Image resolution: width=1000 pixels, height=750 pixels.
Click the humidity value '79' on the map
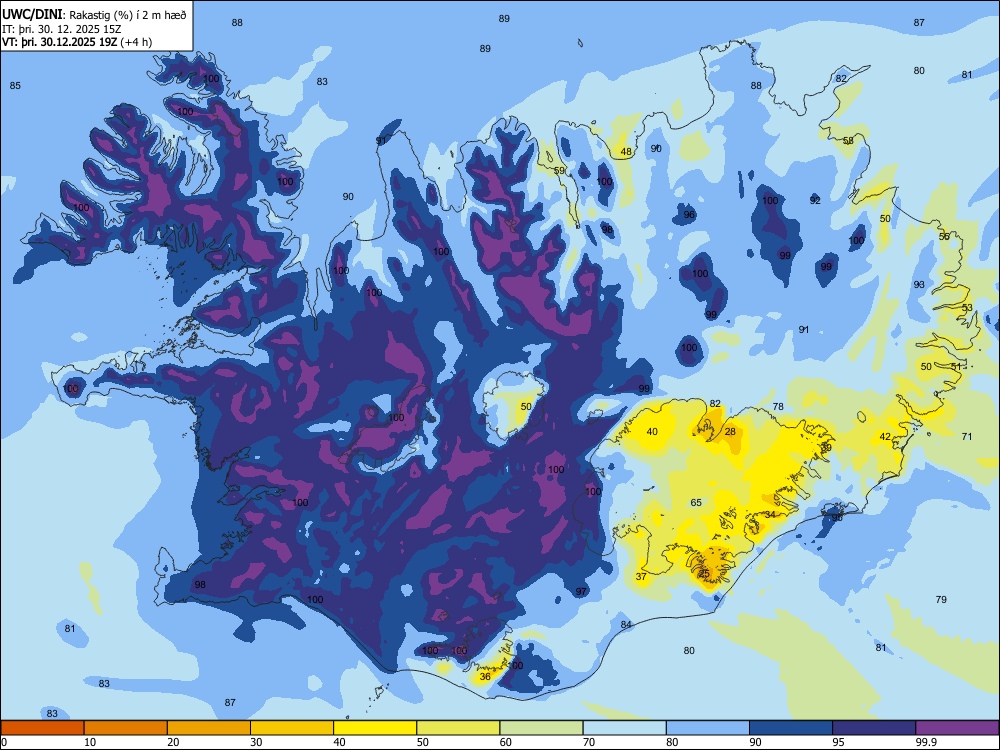pos(941,599)
